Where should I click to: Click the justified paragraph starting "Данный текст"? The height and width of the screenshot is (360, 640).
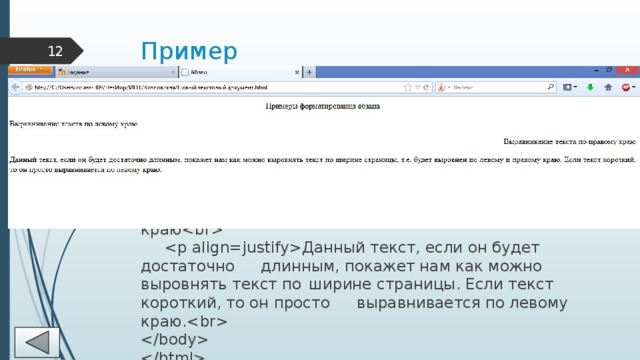(x=322, y=164)
